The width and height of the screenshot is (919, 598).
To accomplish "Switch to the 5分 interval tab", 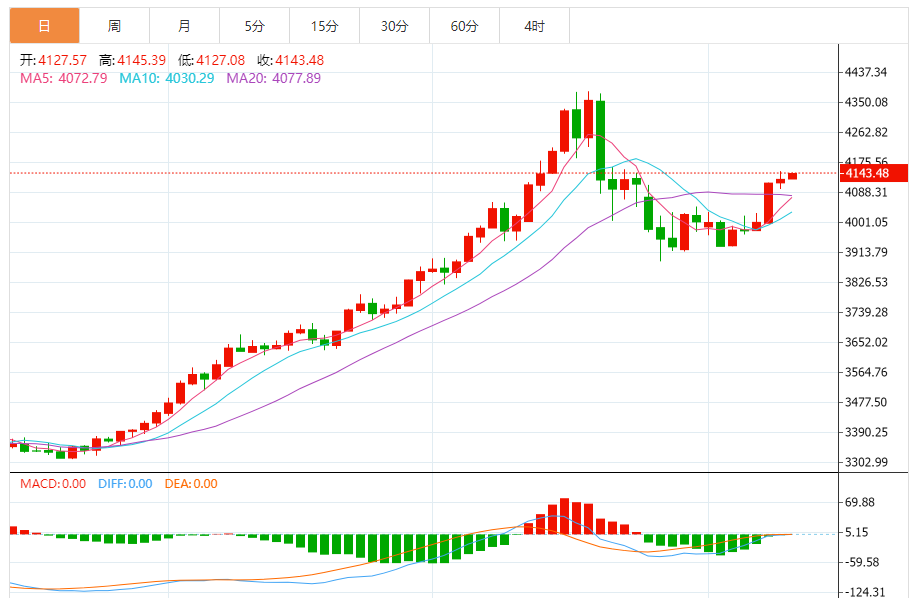I will (254, 26).
